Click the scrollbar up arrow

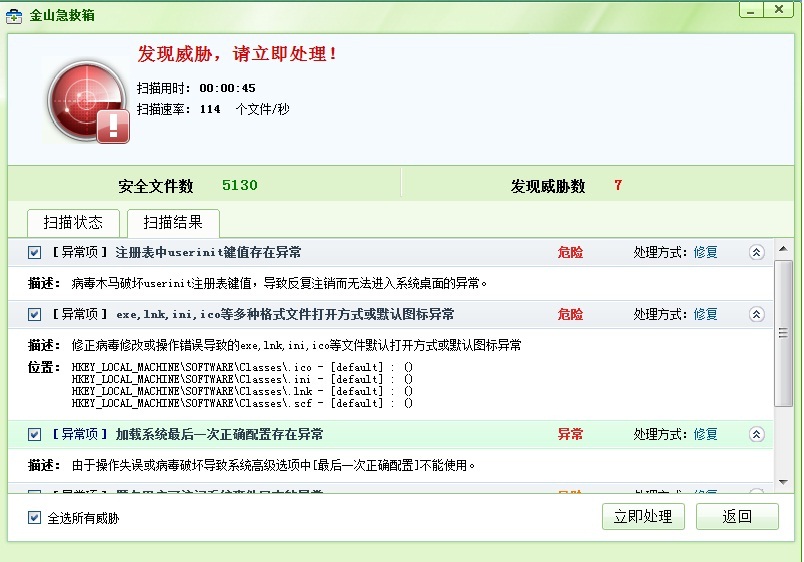[x=783, y=249]
